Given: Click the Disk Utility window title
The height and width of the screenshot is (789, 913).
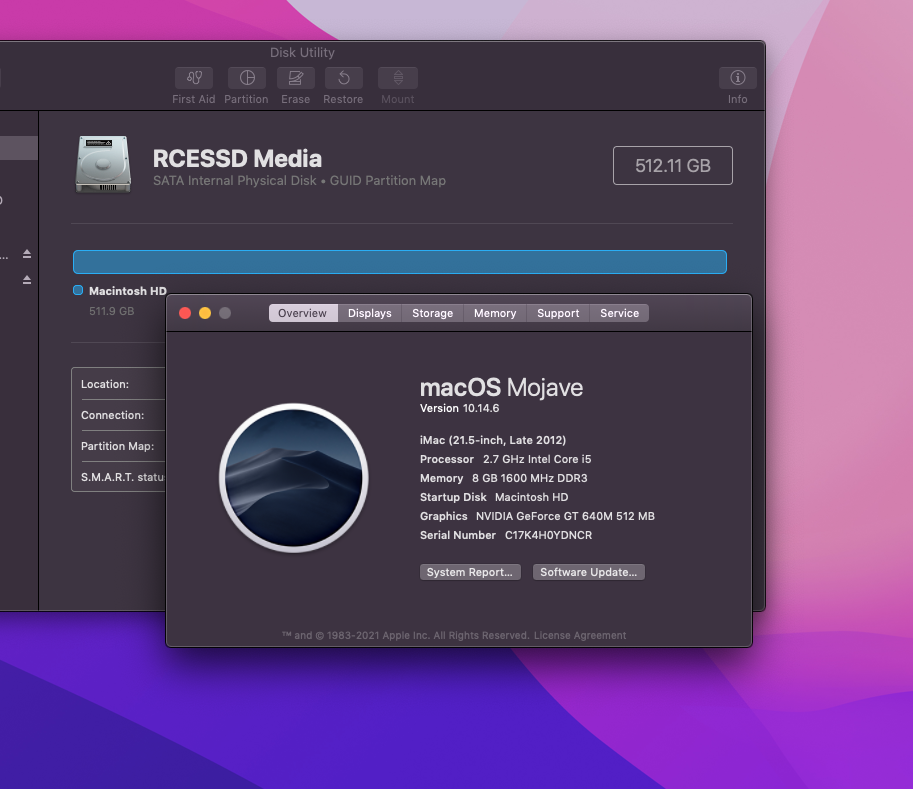Looking at the screenshot, I should [x=302, y=52].
